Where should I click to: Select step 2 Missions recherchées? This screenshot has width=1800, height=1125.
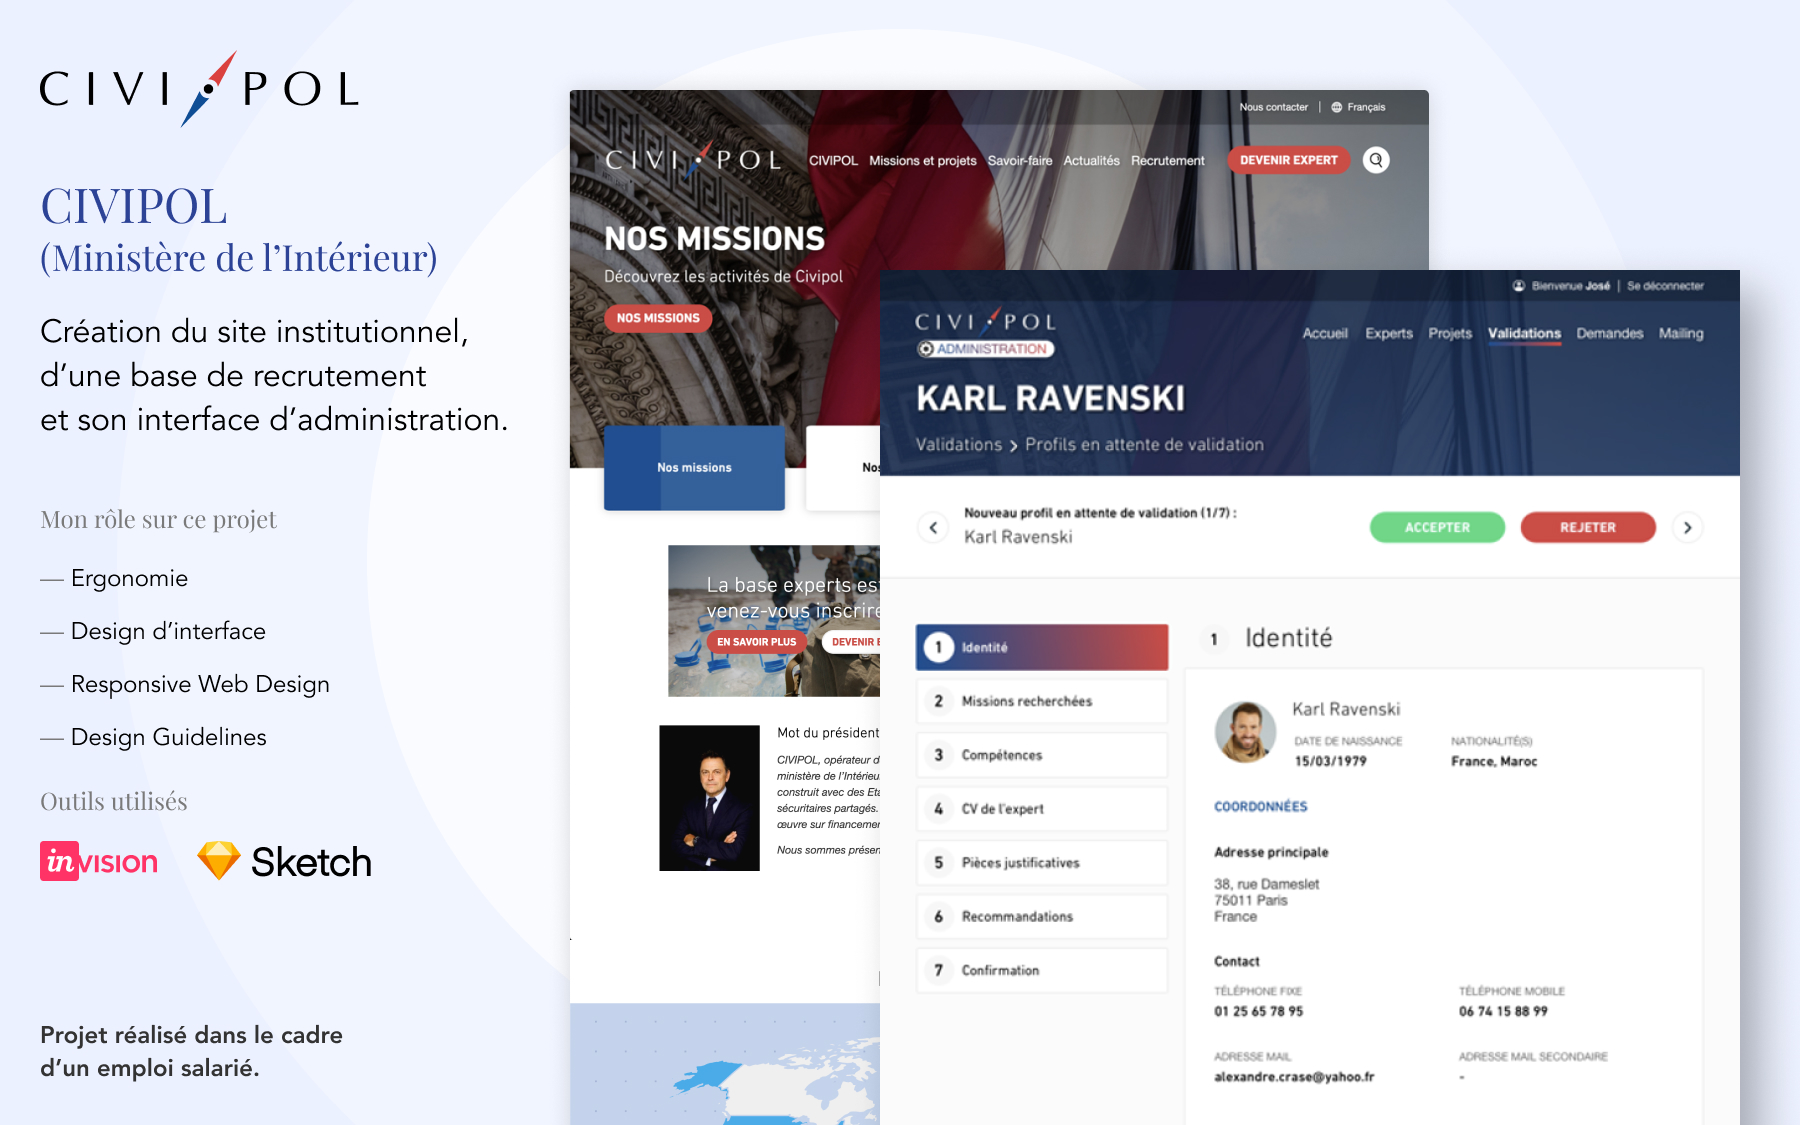click(x=1041, y=701)
